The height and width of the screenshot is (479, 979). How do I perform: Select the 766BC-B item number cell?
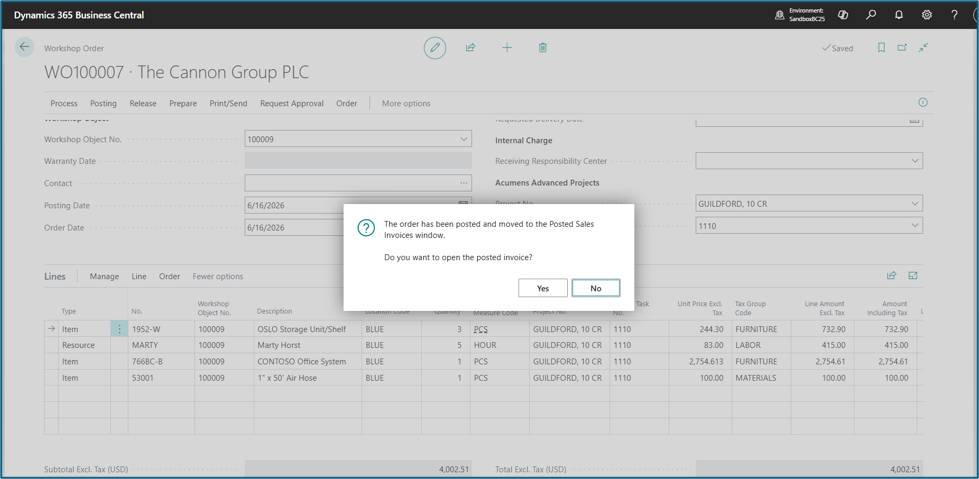click(x=161, y=361)
